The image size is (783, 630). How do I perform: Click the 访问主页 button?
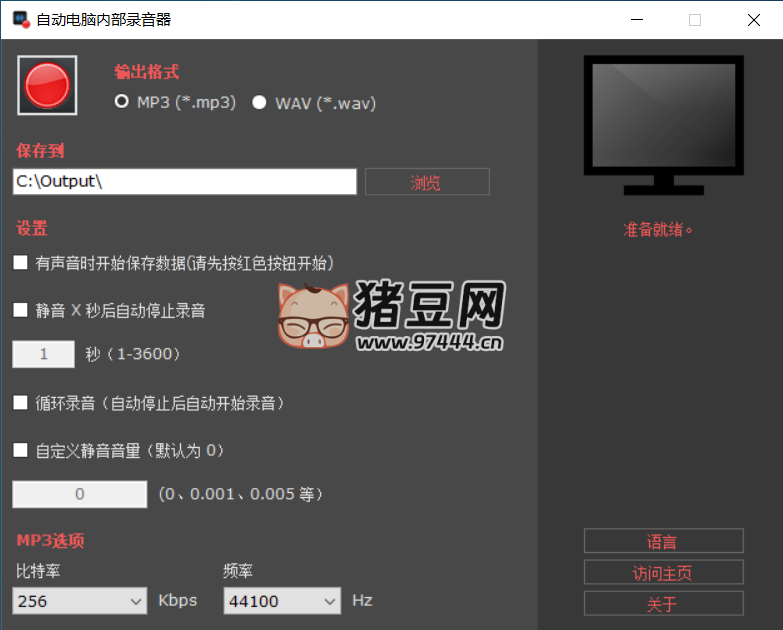coord(663,572)
